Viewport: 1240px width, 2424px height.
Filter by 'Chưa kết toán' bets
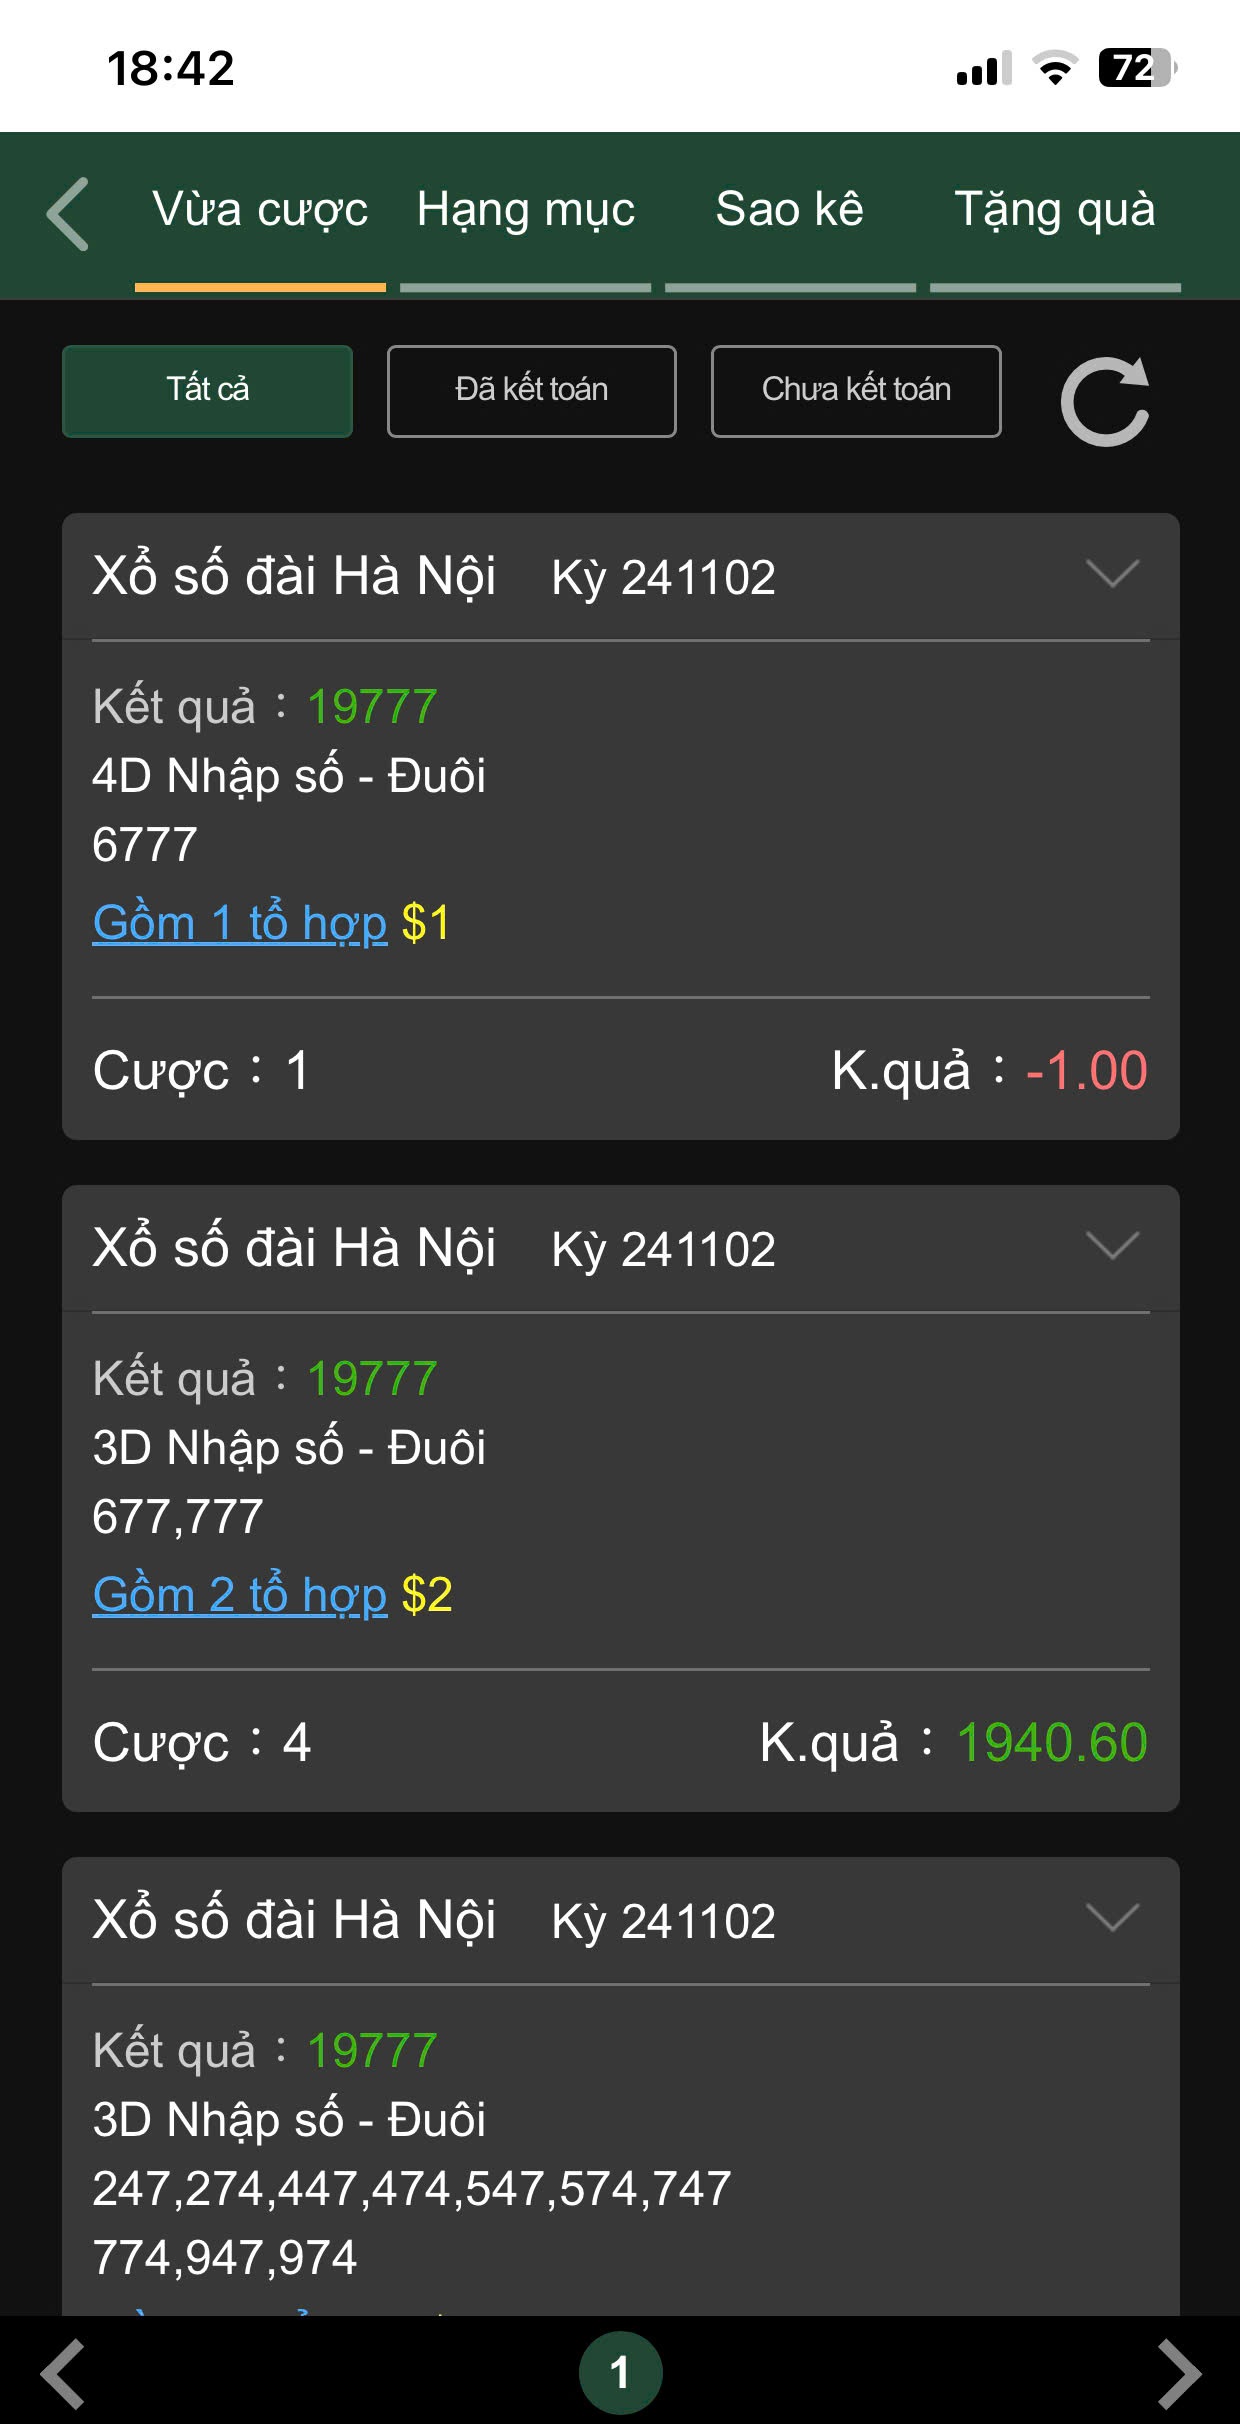point(855,391)
